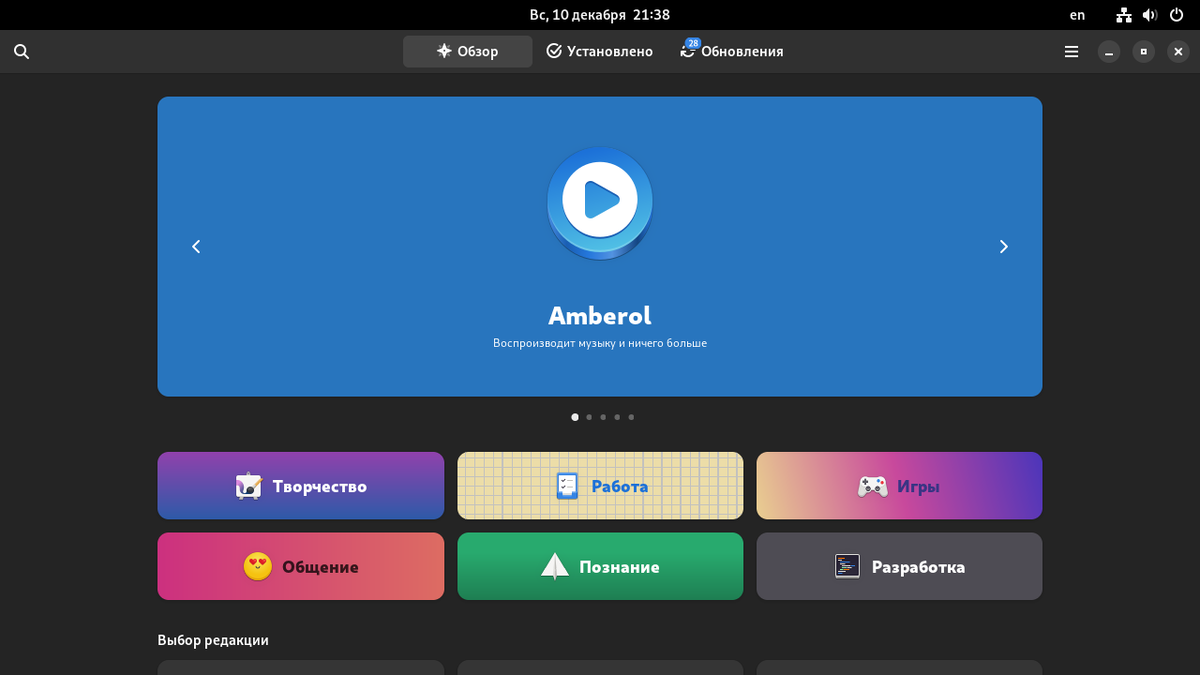Screen dimensions: 1200x675
Task: Open the hamburger main menu
Action: 1071,51
